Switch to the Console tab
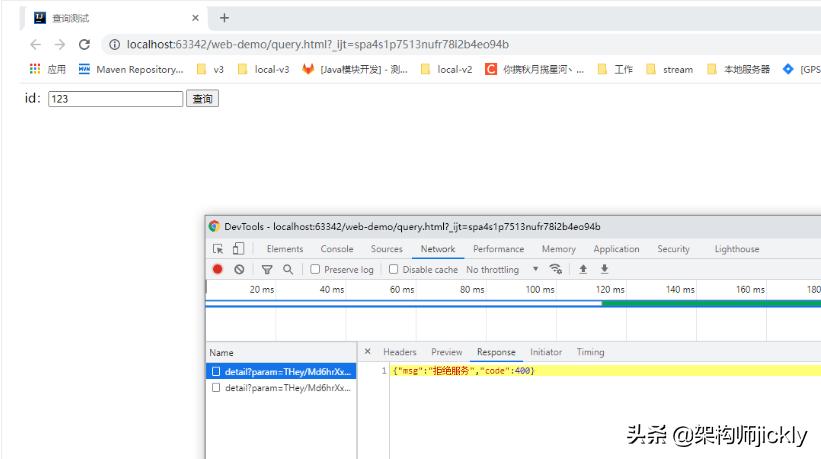This screenshot has height=459, width=821. 337,249
